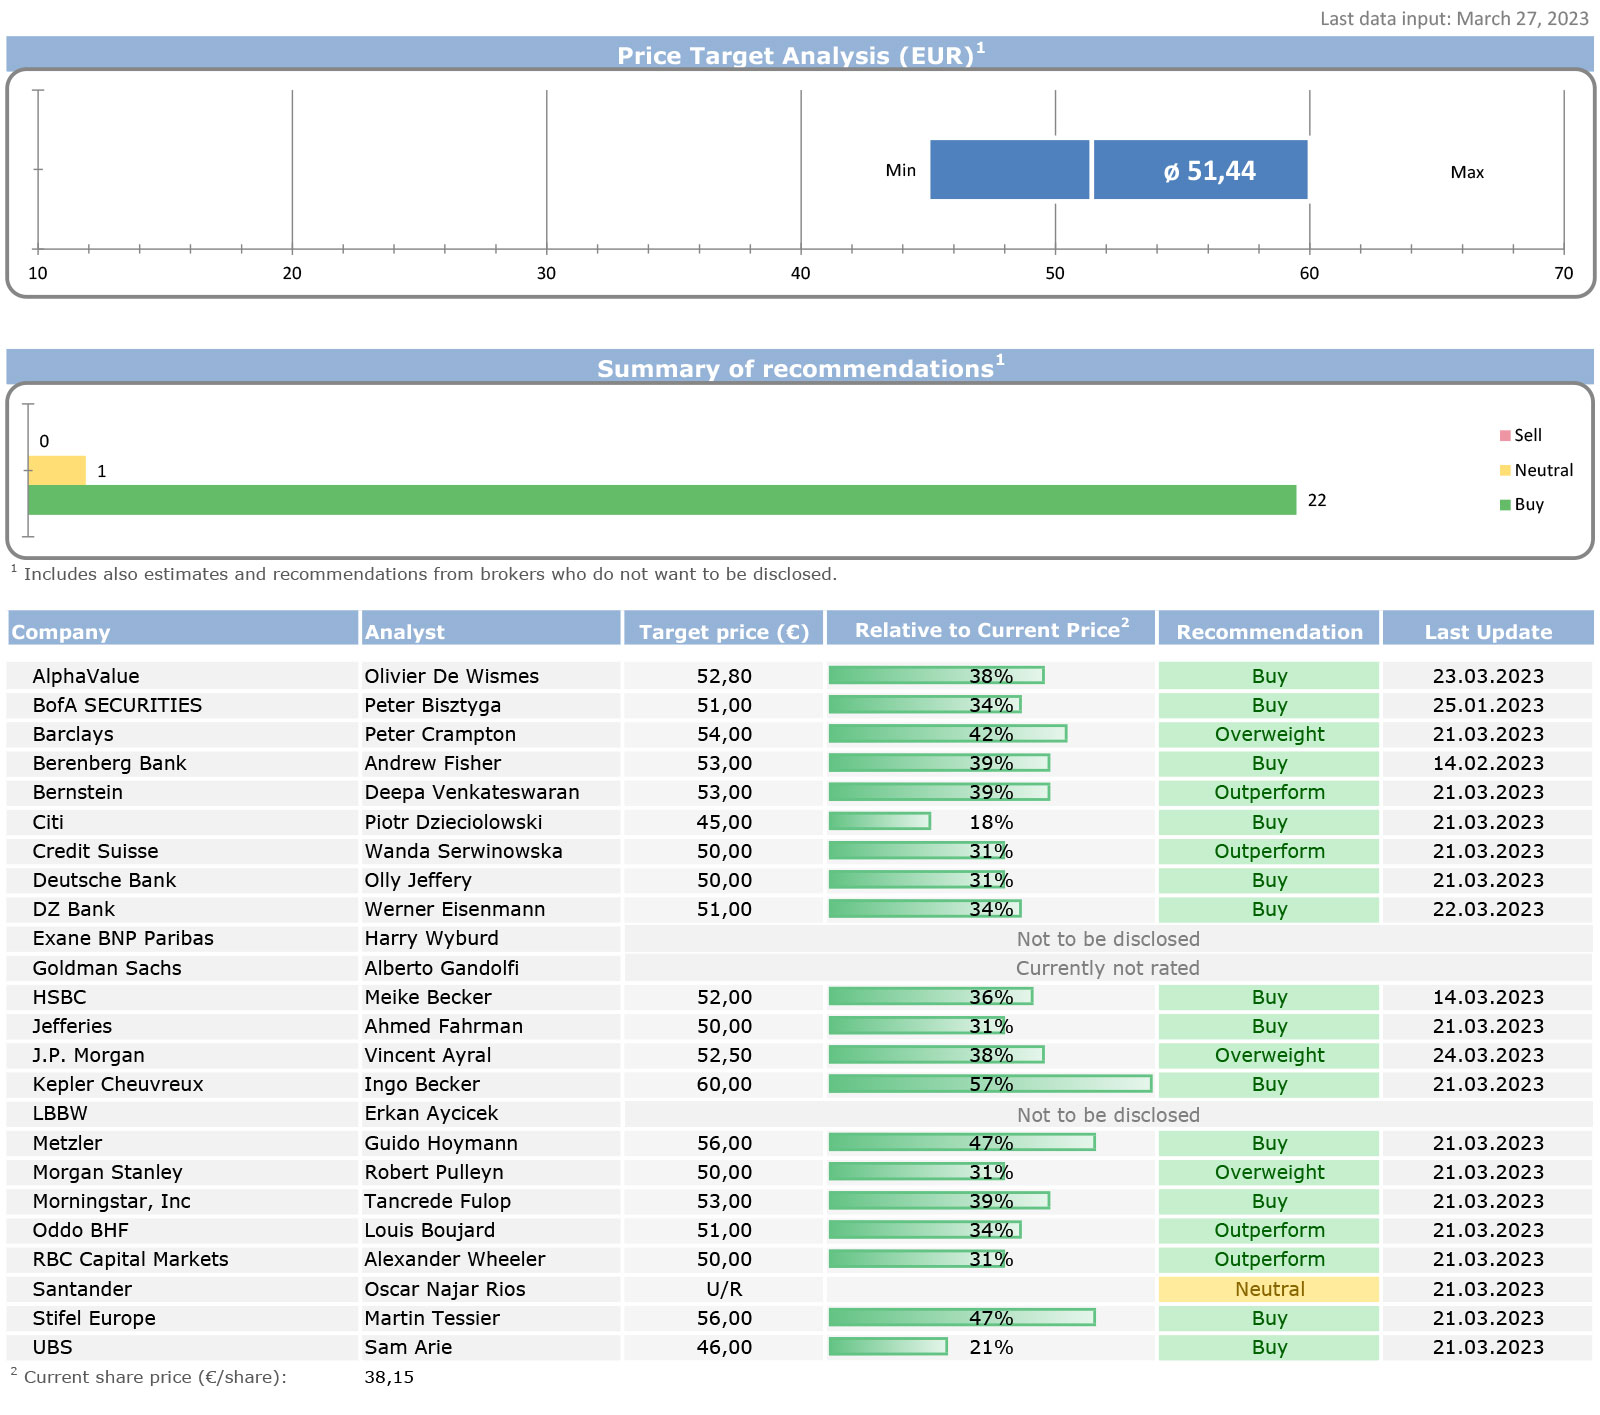Image resolution: width=1600 pixels, height=1415 pixels.
Task: Click 'Currently not rated' in Goldman Sachs row
Action: [1108, 968]
